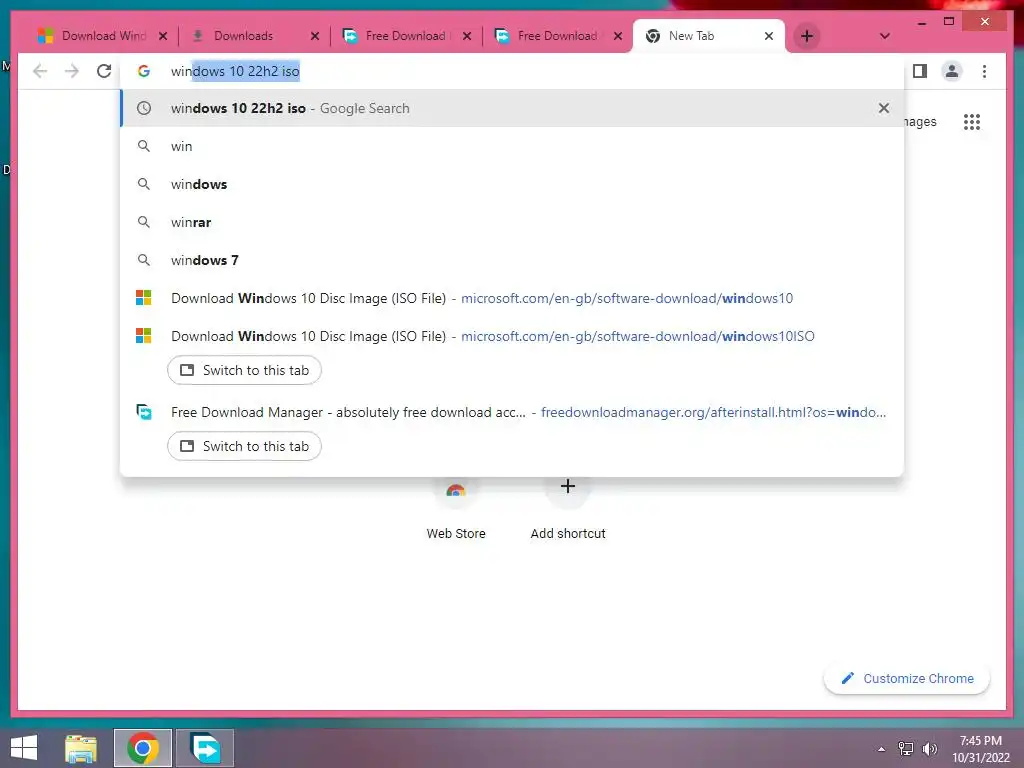Open the network tray icon
This screenshot has width=1024, height=768.
pyautogui.click(x=906, y=748)
